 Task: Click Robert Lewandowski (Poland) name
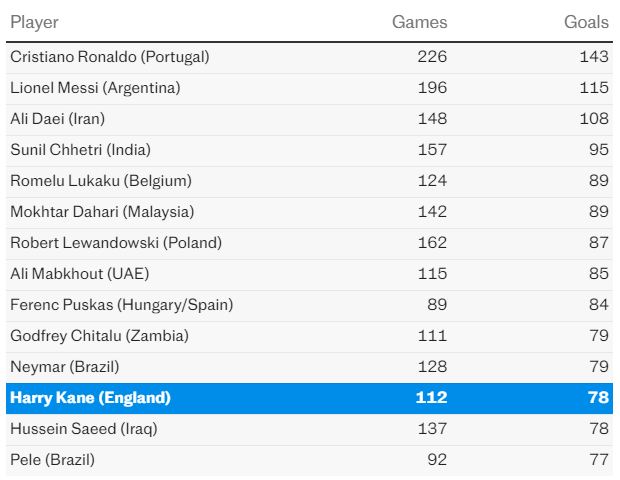116,243
